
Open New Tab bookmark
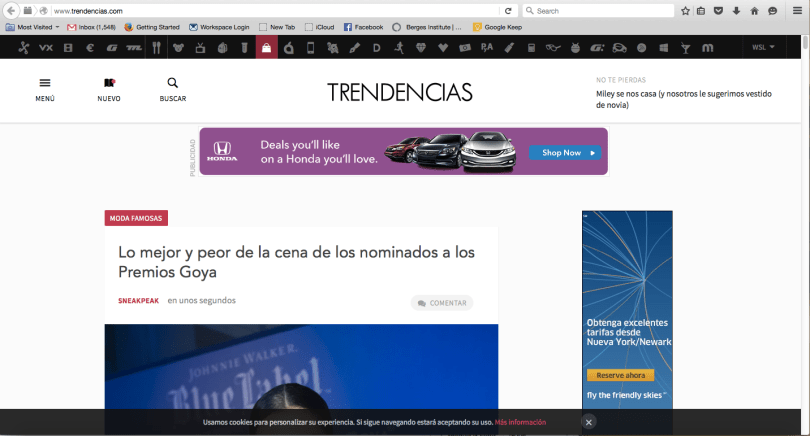pos(277,27)
